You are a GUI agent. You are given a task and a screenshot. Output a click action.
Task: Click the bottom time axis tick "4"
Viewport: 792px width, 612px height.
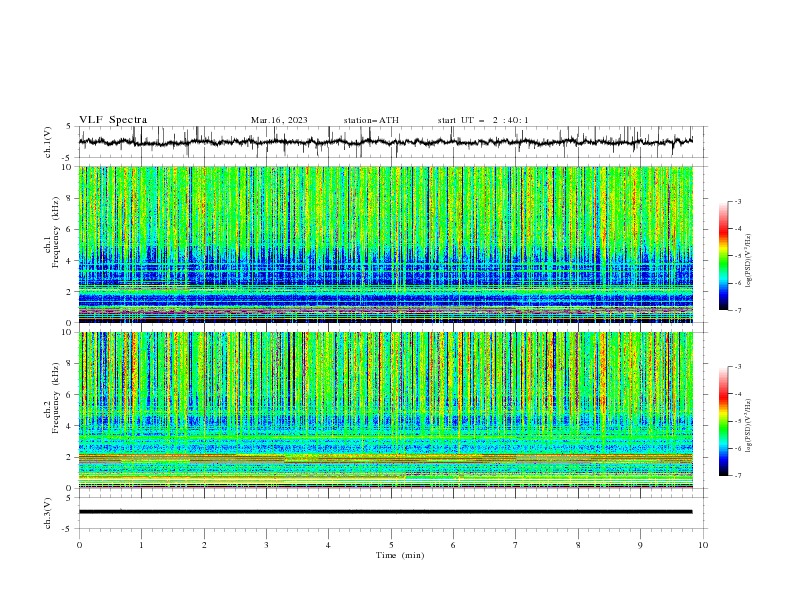328,545
